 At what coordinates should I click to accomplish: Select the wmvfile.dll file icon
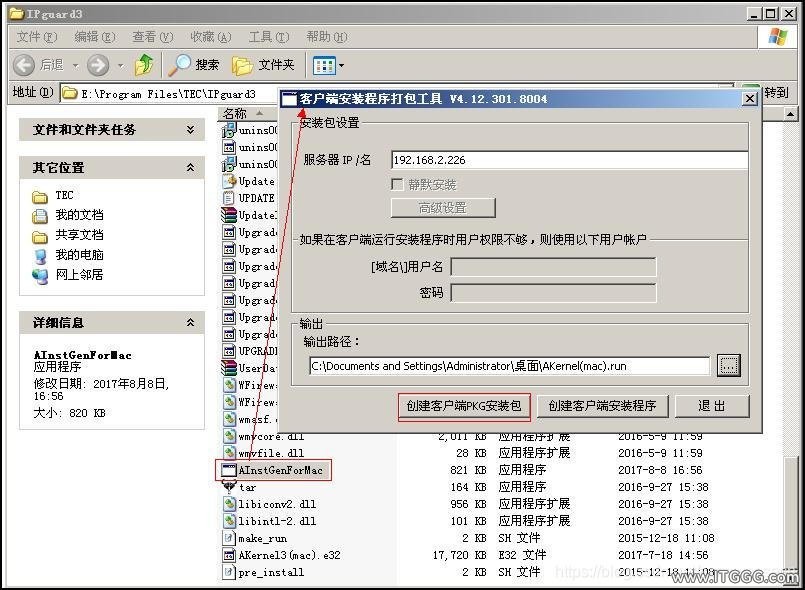pos(229,453)
